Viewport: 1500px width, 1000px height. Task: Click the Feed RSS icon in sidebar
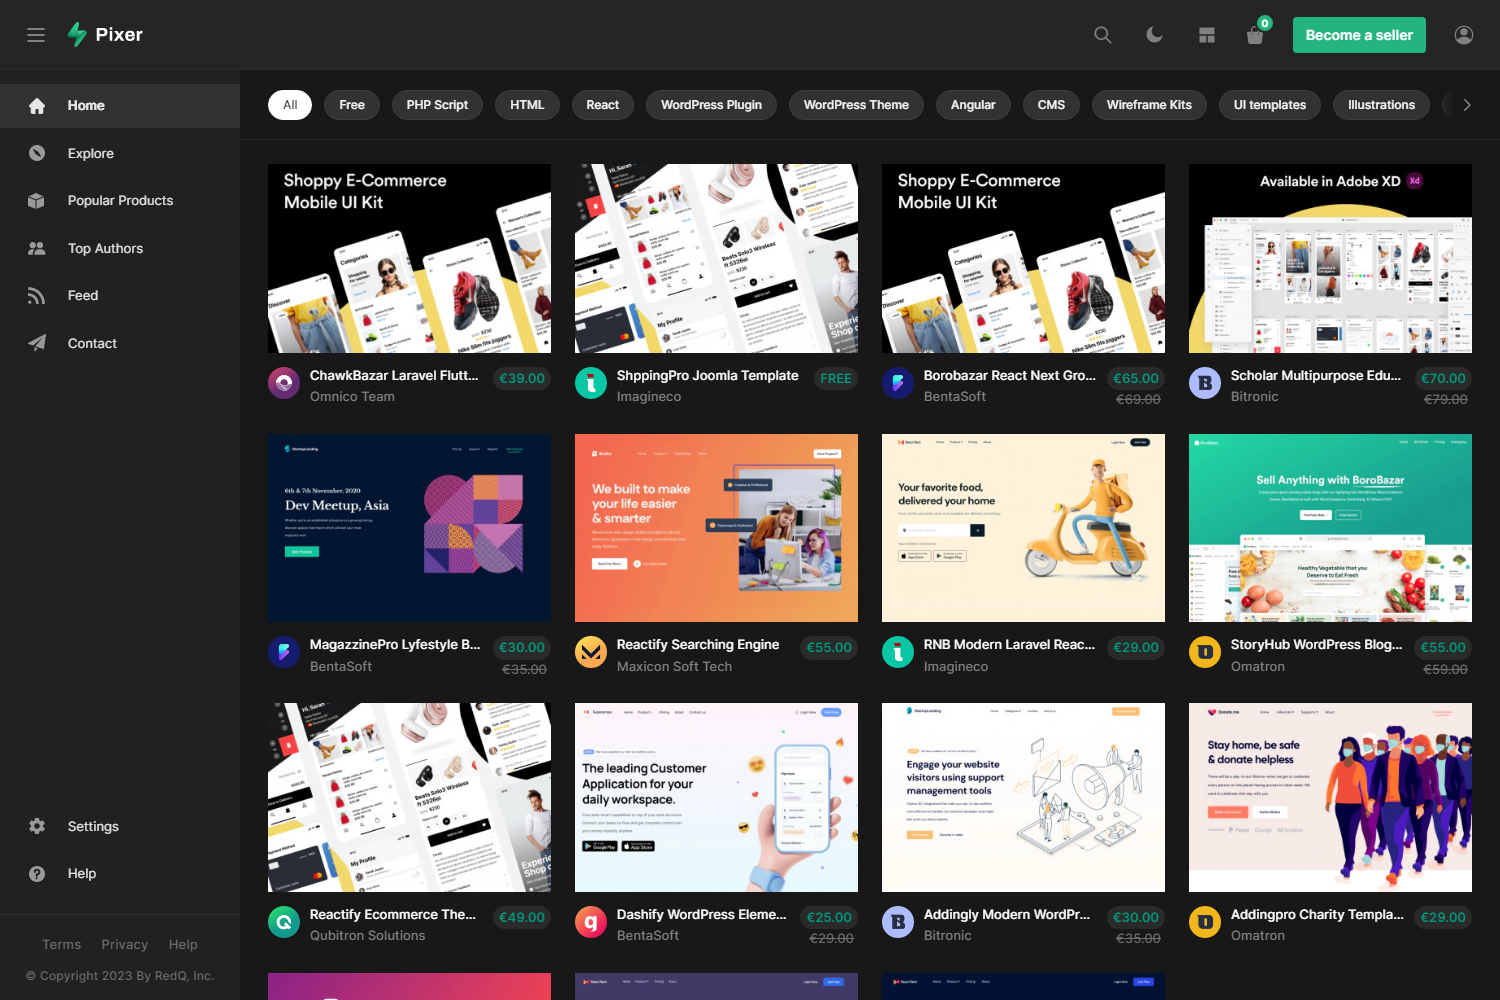click(36, 295)
